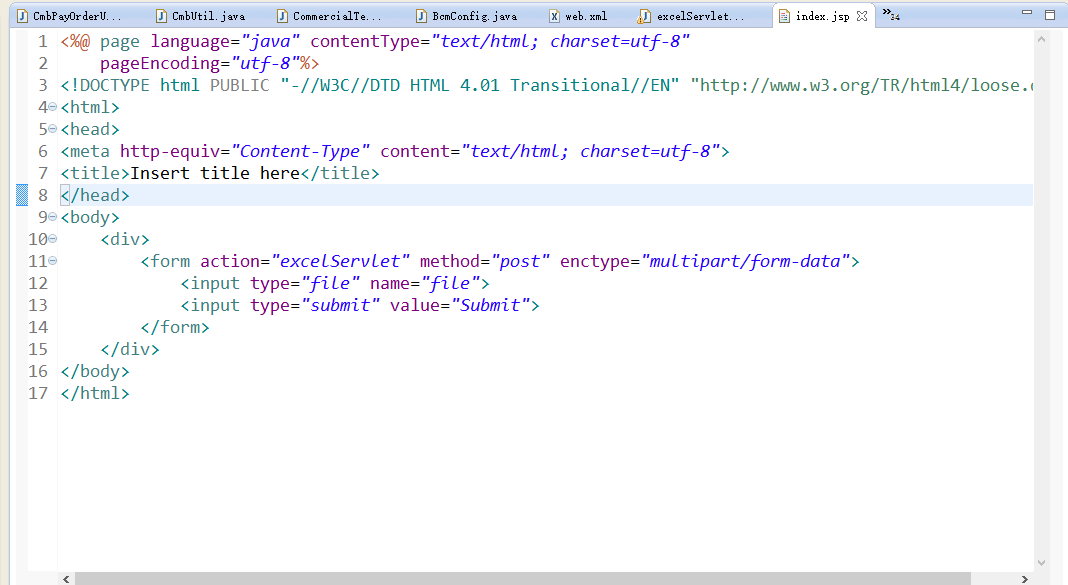The height and width of the screenshot is (585, 1068).
Task: Minimize the editor area
Action: [1026, 13]
